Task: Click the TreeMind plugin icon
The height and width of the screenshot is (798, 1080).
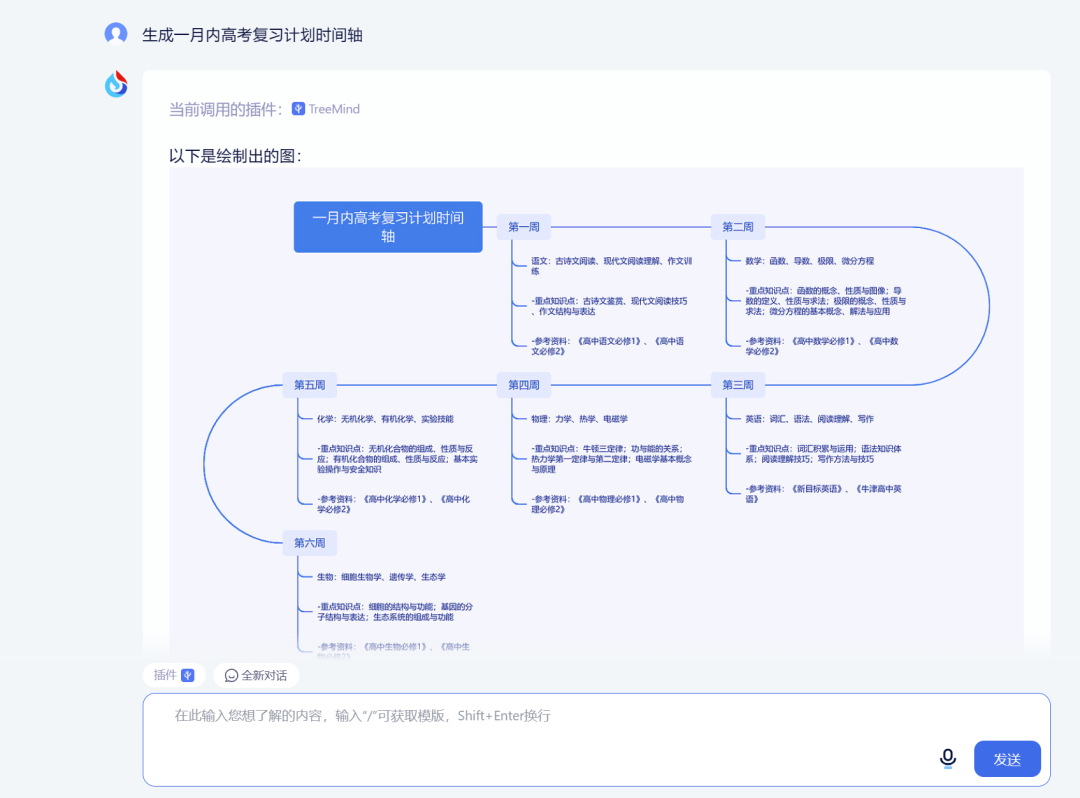Action: point(298,109)
